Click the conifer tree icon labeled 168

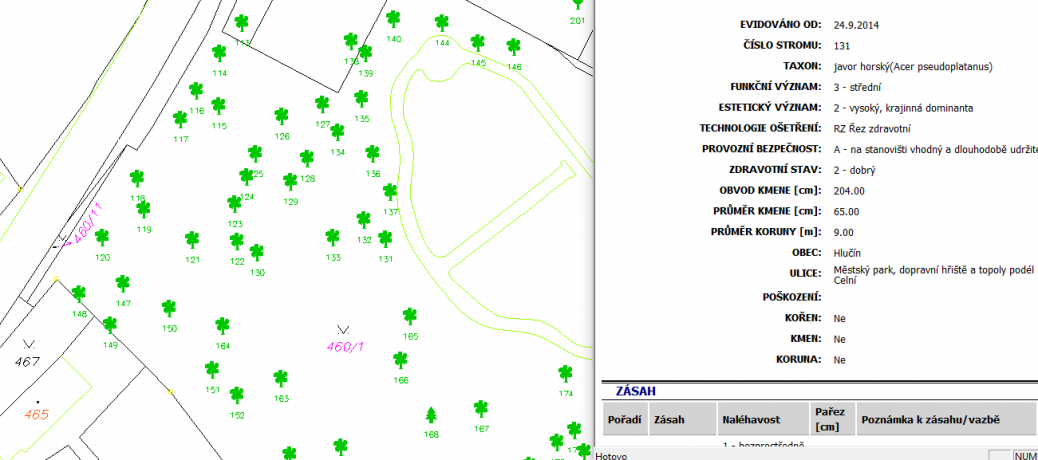(x=431, y=414)
